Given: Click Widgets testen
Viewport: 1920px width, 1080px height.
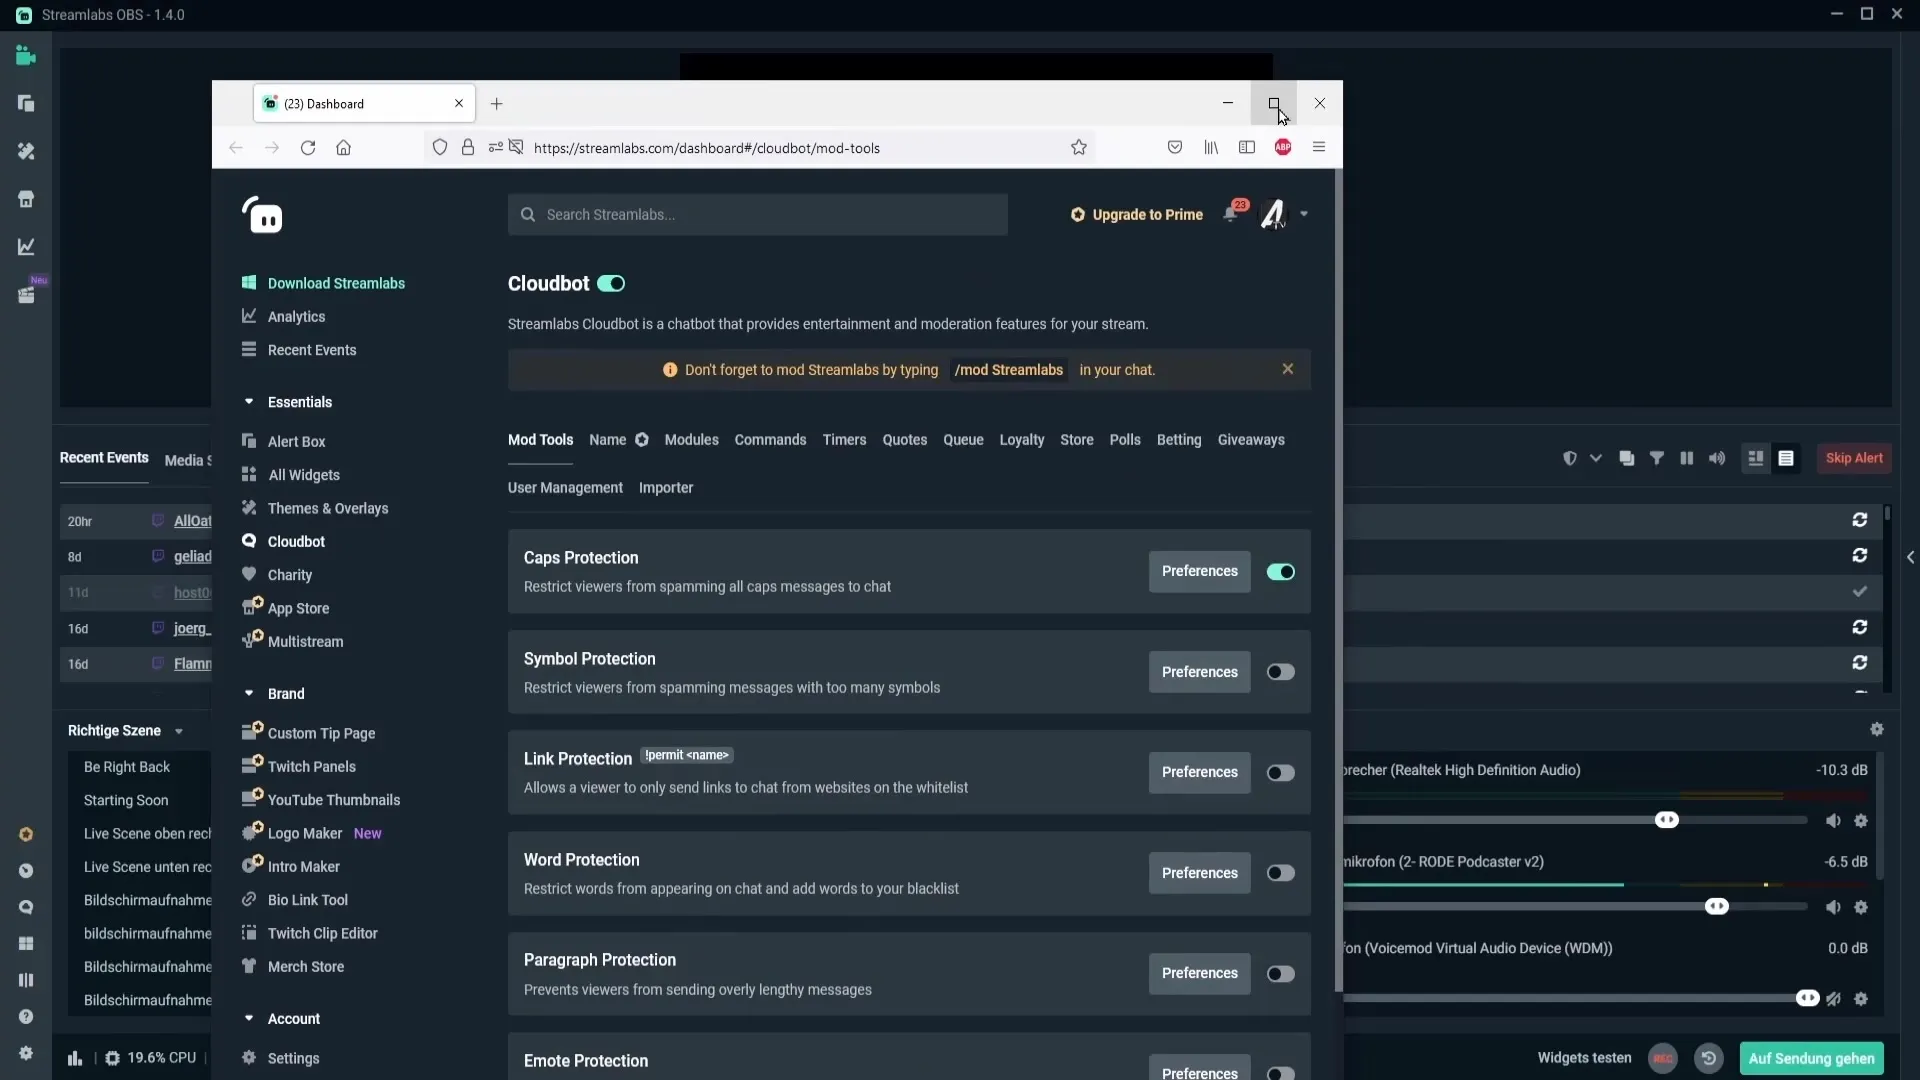Looking at the screenshot, I should pos(1584,1058).
